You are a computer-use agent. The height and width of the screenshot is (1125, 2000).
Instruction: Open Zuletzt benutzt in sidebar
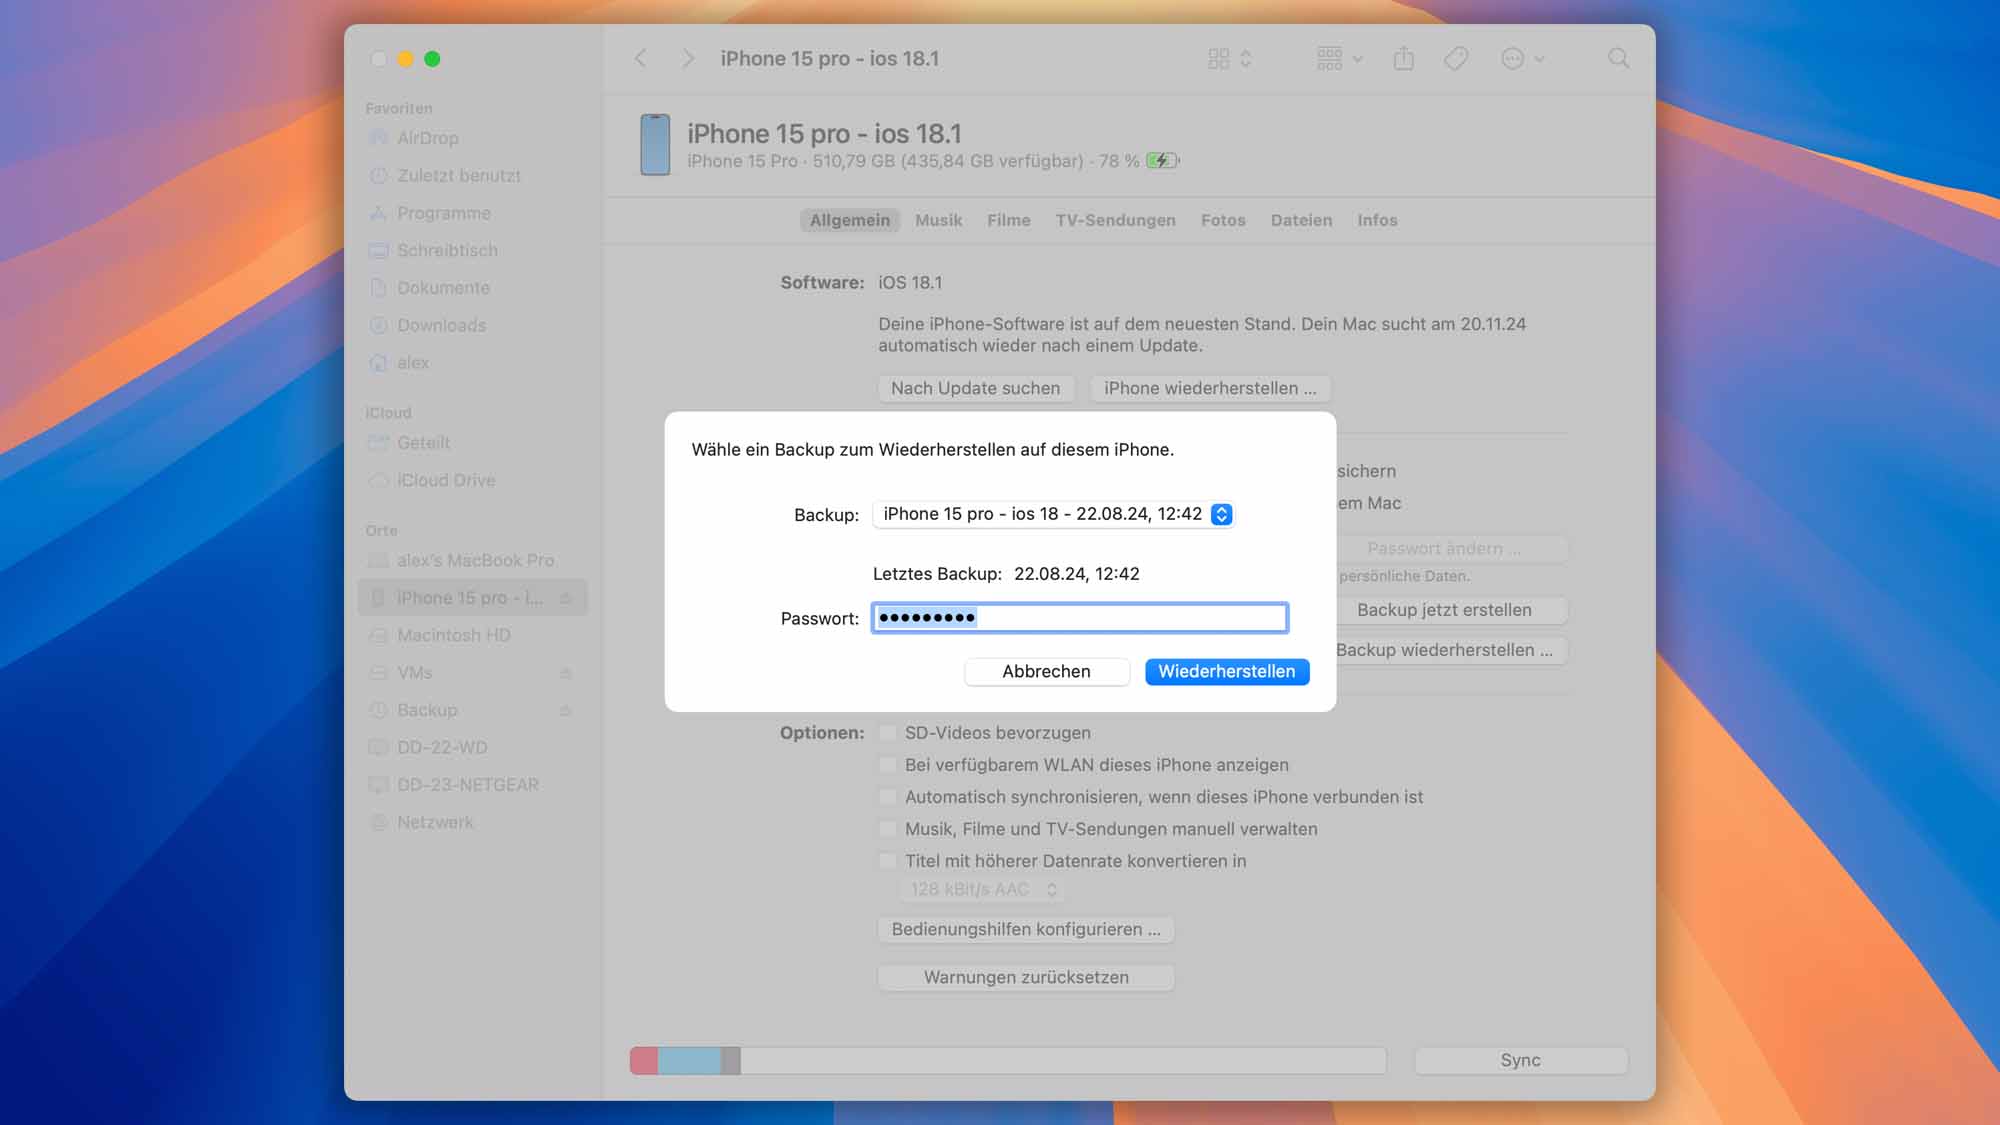[459, 176]
